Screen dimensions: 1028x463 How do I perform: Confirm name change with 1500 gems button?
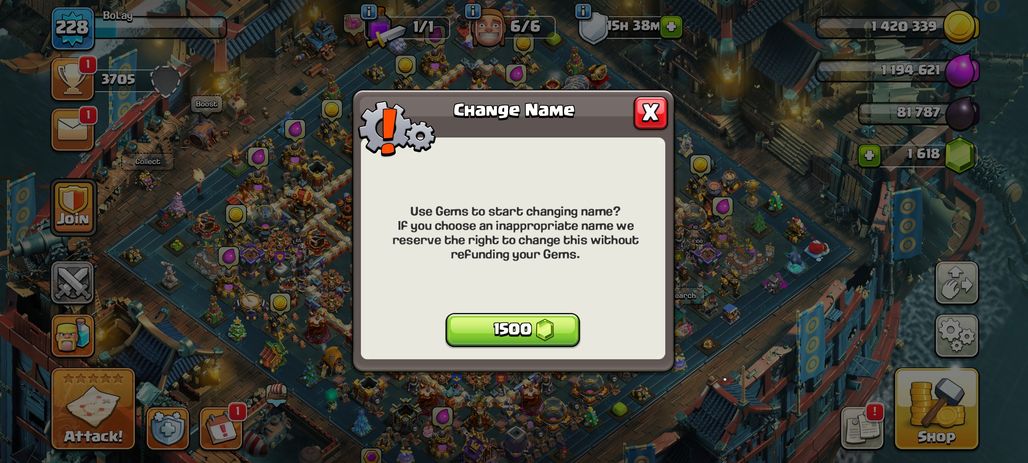pyautogui.click(x=513, y=329)
